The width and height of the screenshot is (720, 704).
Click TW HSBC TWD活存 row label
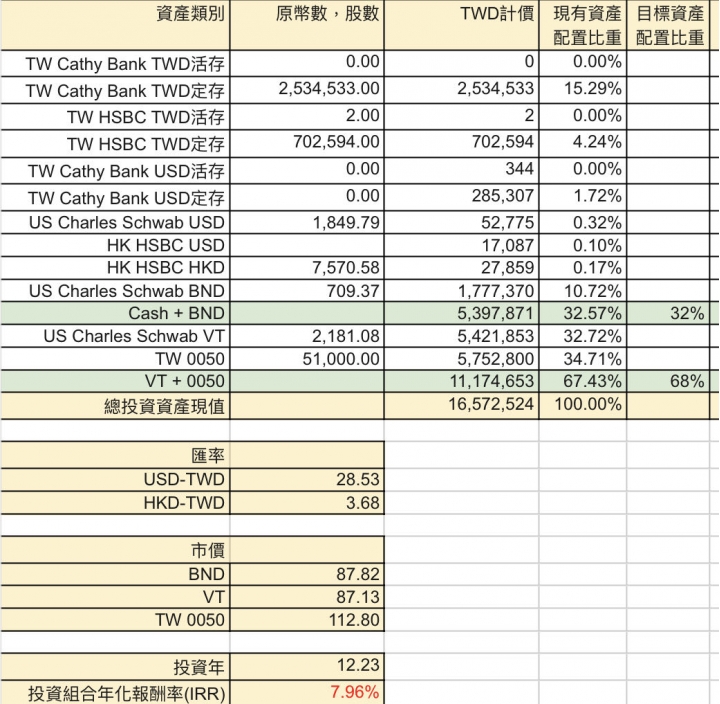coord(115,117)
